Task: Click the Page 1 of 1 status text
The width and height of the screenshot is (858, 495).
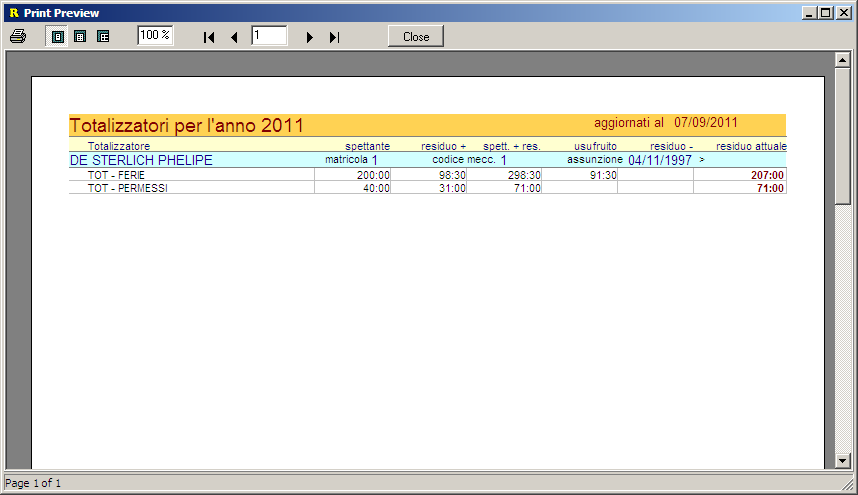Action: pos(33,483)
